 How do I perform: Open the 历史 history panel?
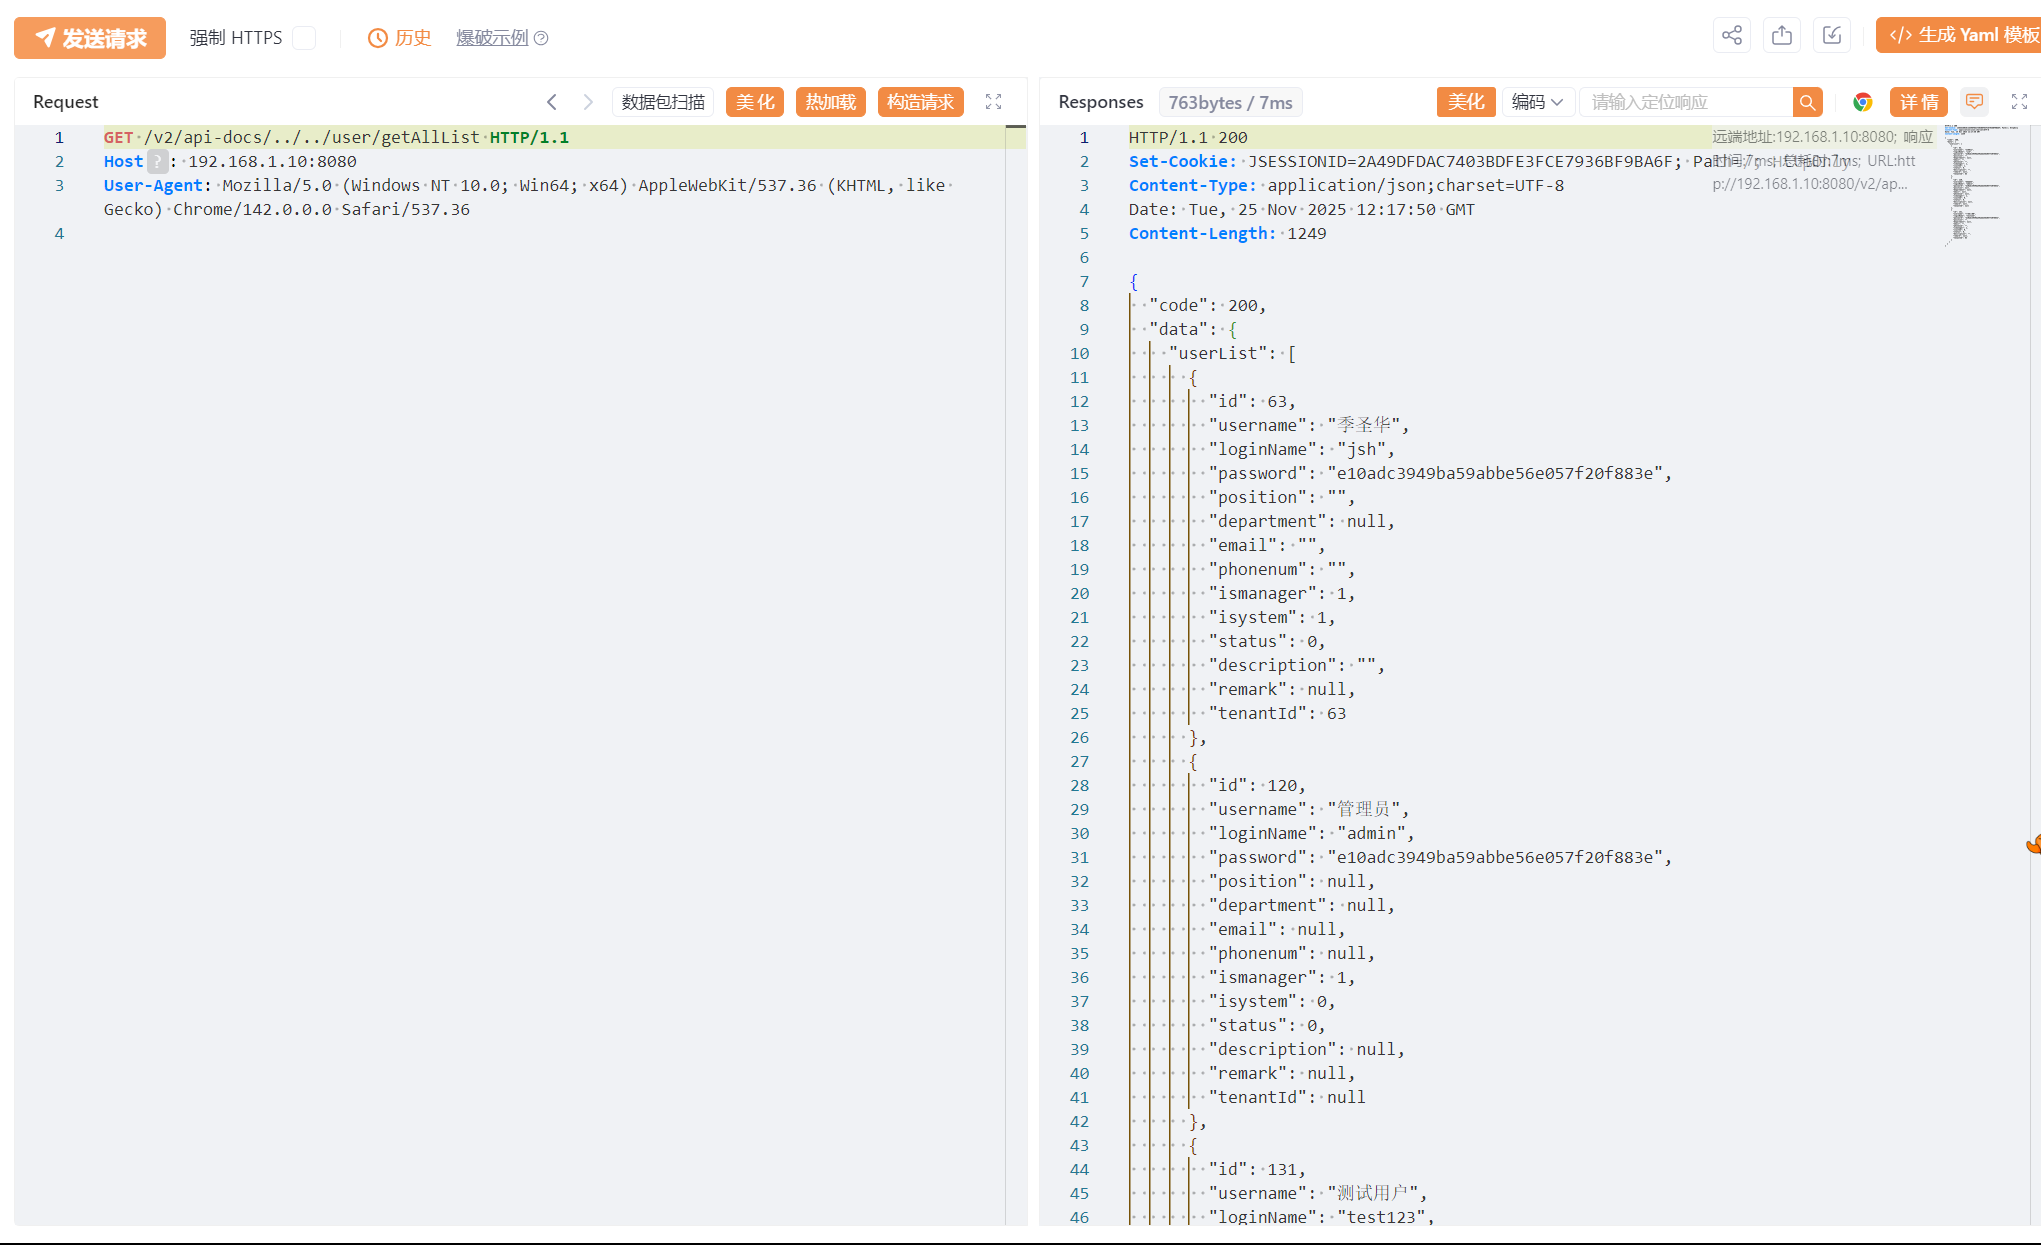400,38
